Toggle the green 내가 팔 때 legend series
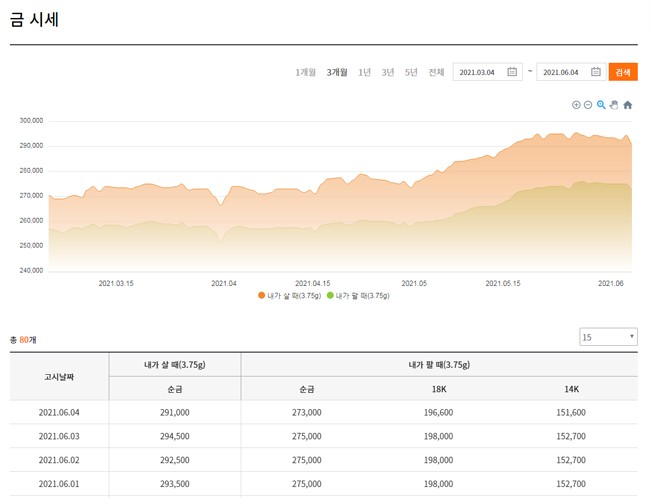This screenshot has height=498, width=650. tap(358, 296)
